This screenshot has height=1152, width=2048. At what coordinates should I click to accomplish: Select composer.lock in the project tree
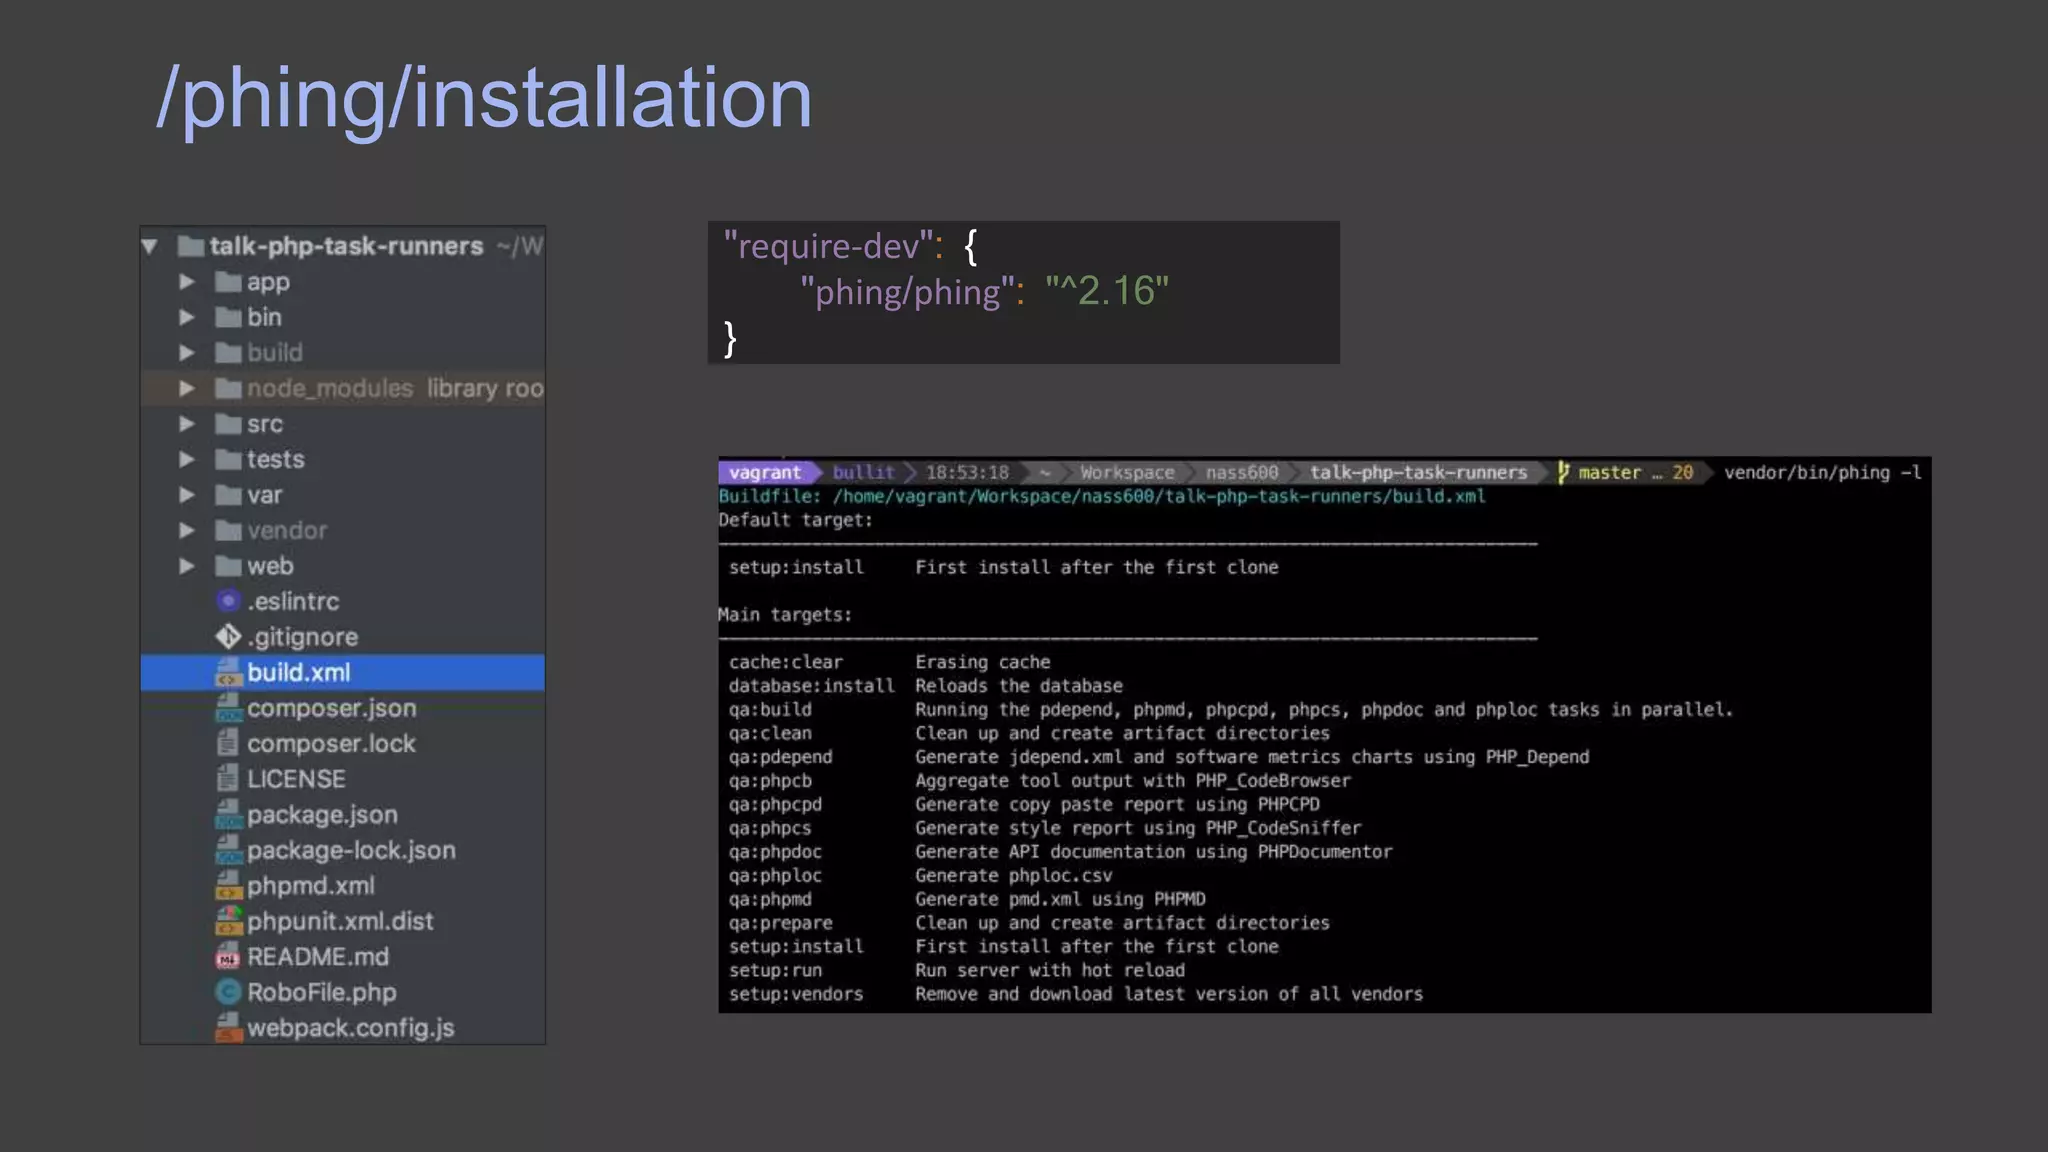[x=331, y=743]
